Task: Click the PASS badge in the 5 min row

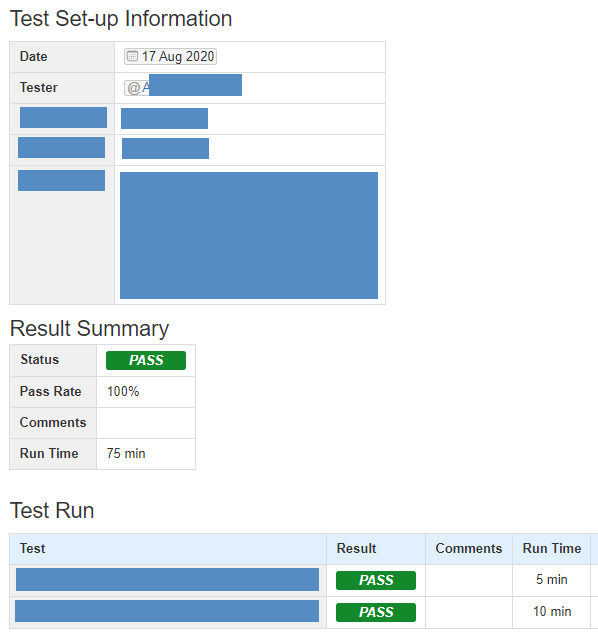Action: coord(376,580)
